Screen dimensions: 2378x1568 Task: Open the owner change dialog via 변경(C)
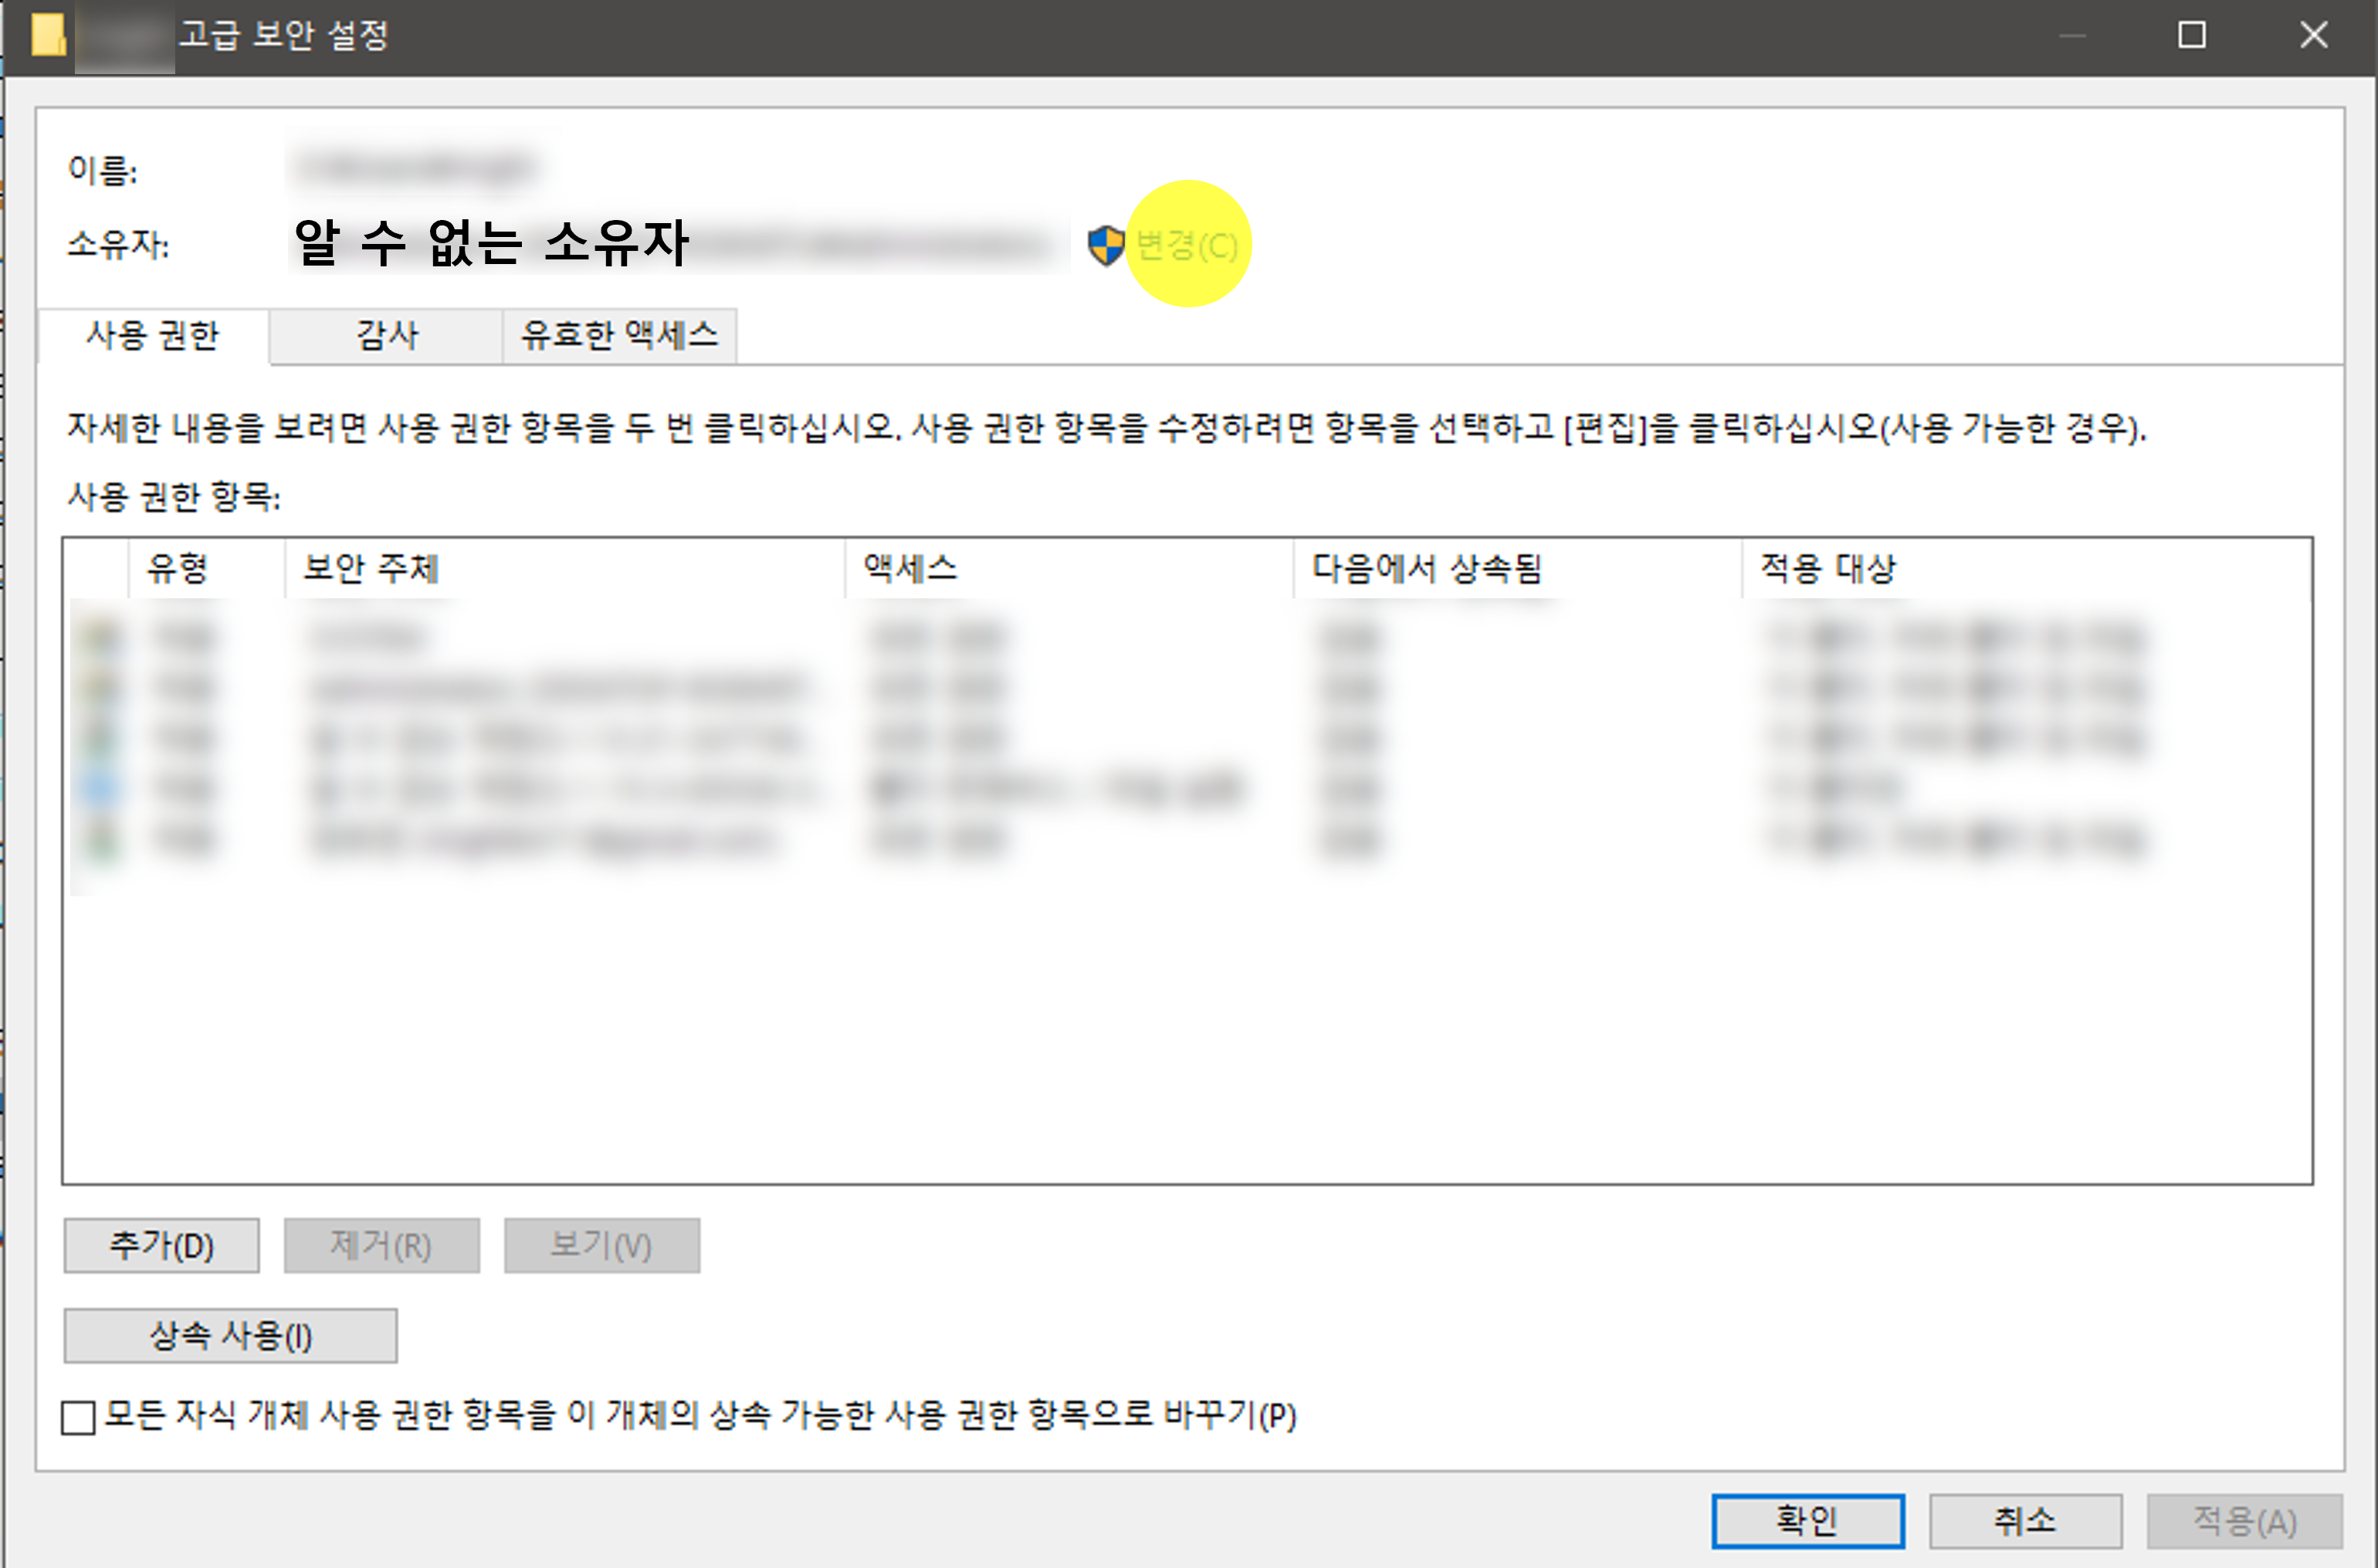[x=1188, y=246]
